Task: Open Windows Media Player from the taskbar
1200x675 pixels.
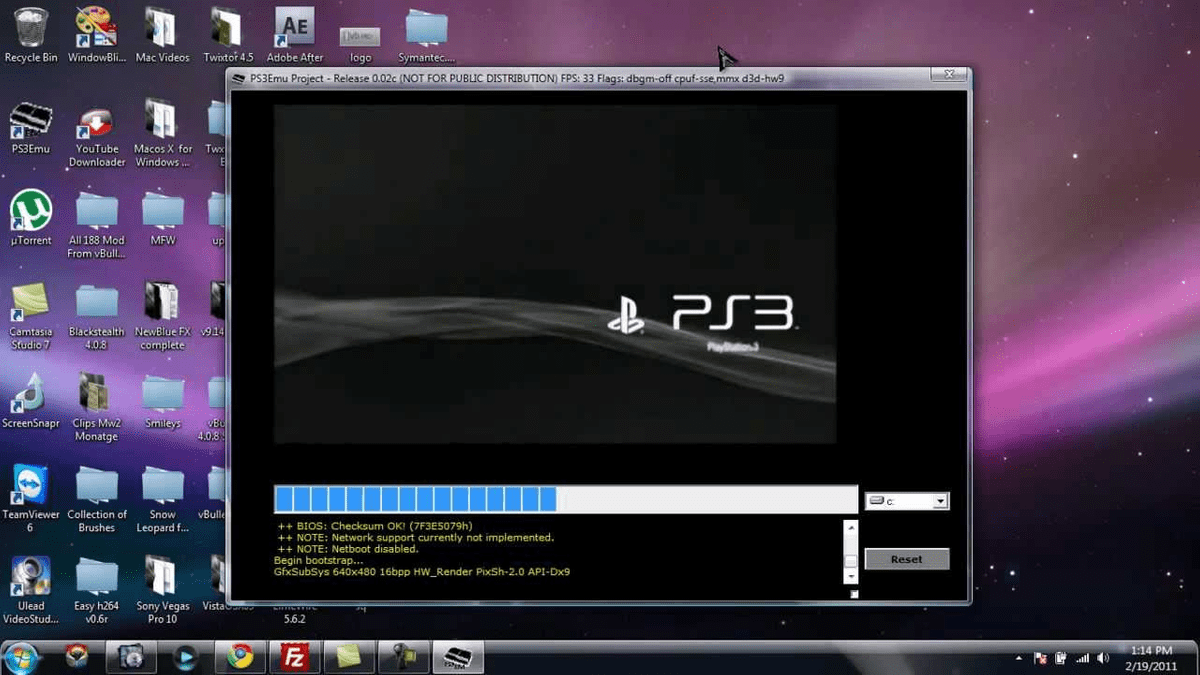Action: (185, 657)
